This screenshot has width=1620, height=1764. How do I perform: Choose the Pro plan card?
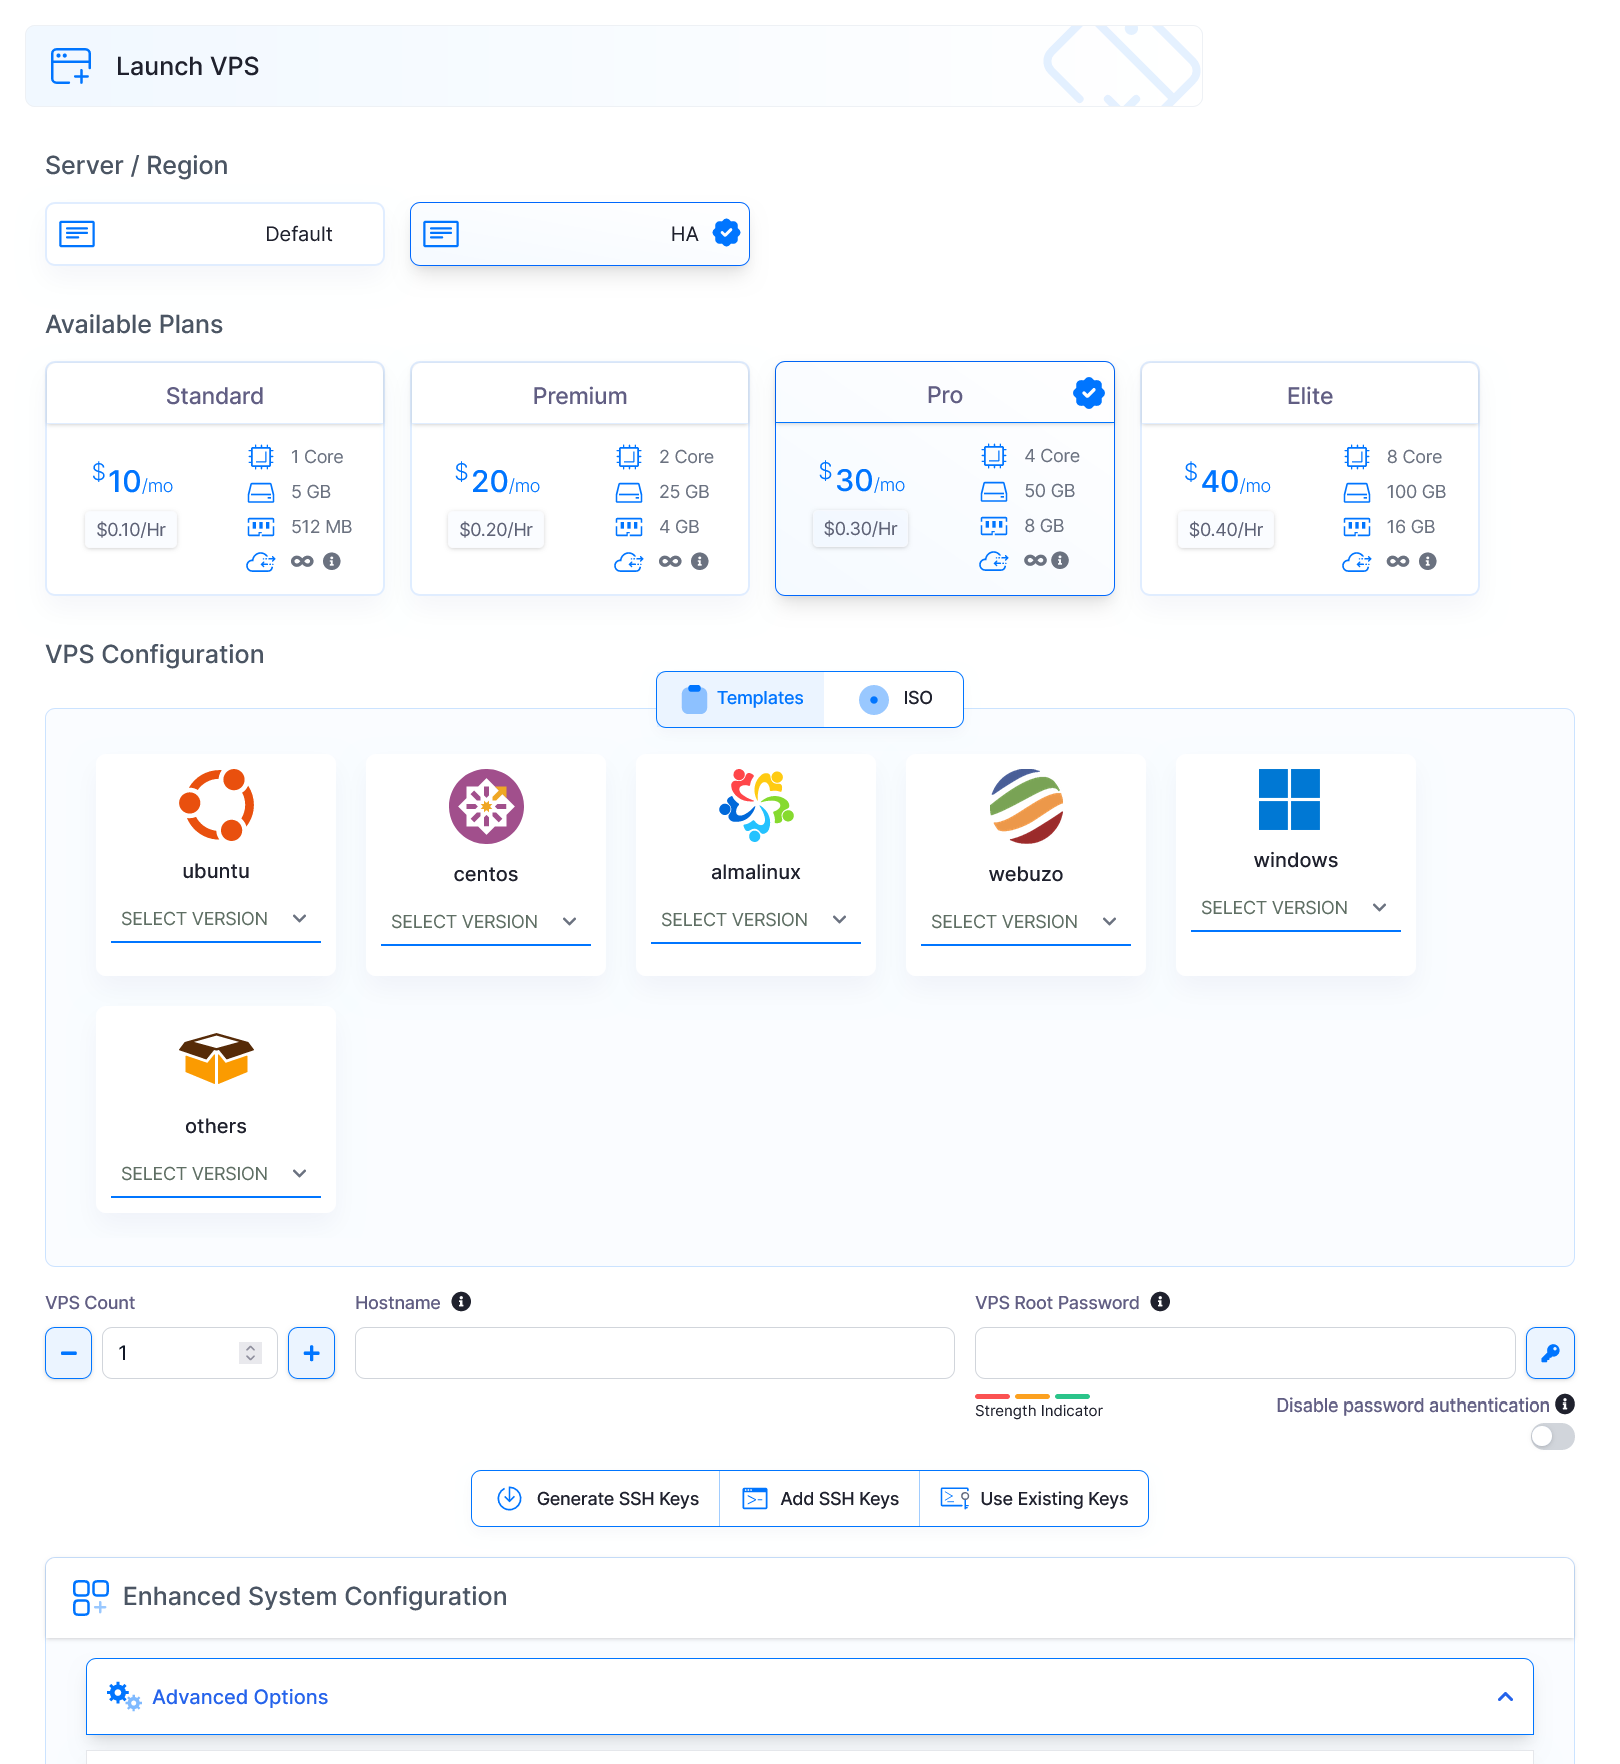[x=945, y=478]
